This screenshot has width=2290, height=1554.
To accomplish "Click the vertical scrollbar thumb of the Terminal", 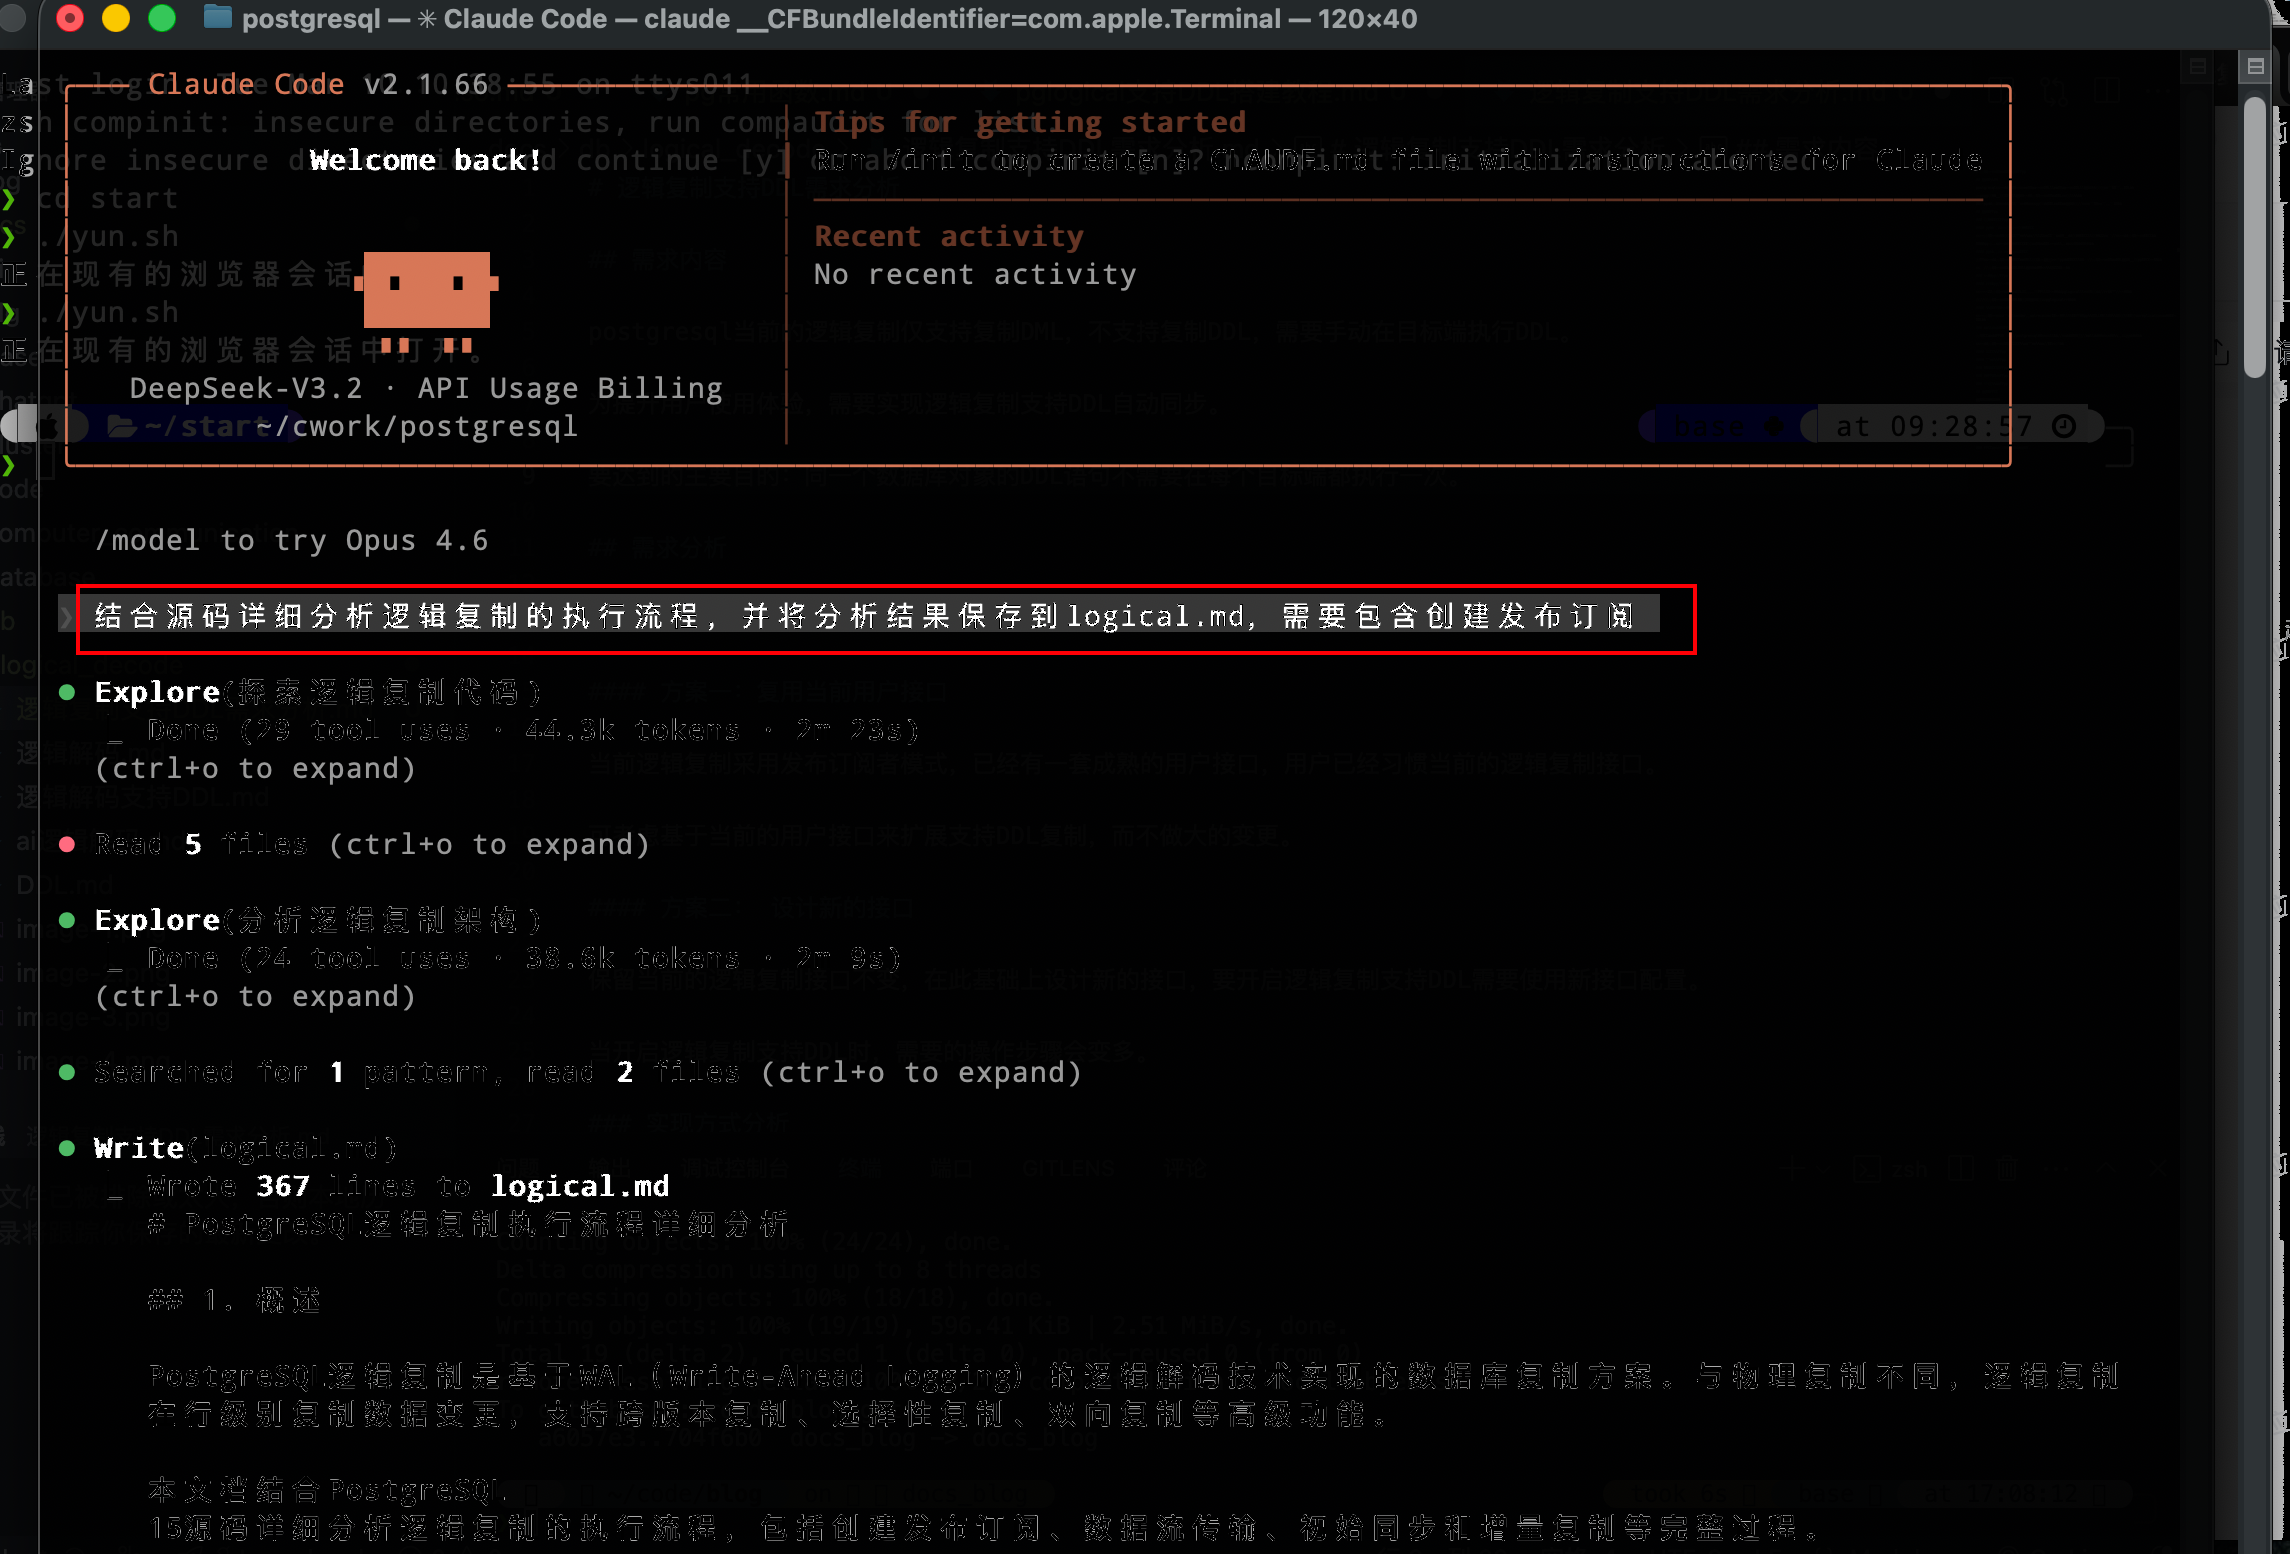I will pos(2254,237).
